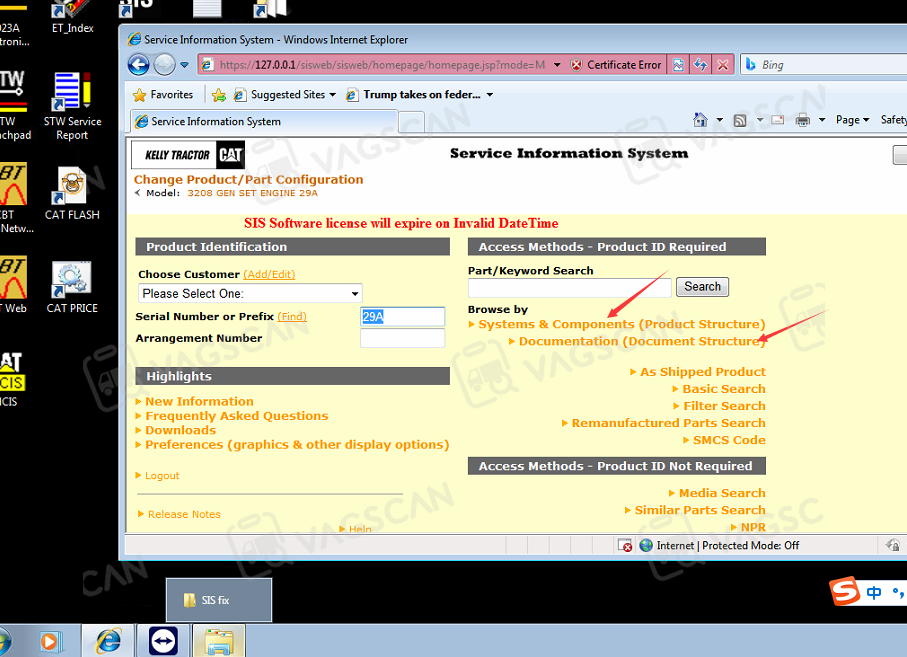Click the Internet Explorer taskbar icon

click(108, 640)
